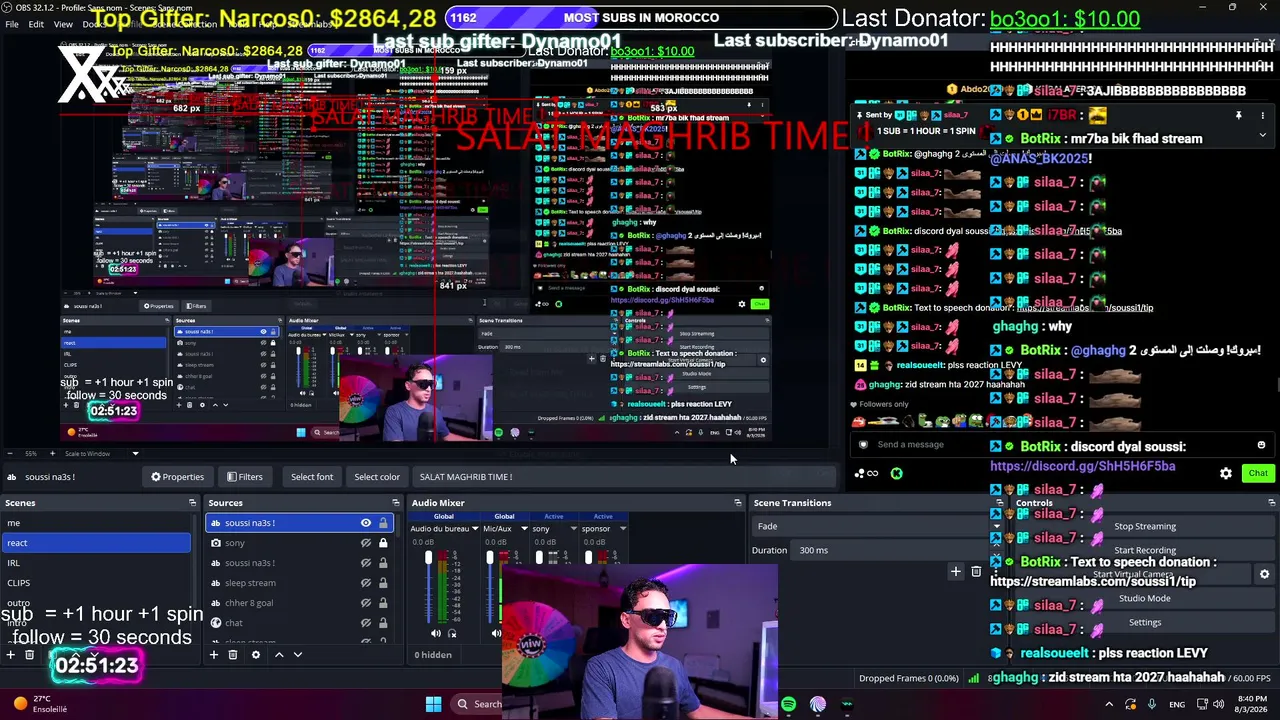The height and width of the screenshot is (720, 1280).
Task: Open the Windows Start menu
Action: [433, 704]
